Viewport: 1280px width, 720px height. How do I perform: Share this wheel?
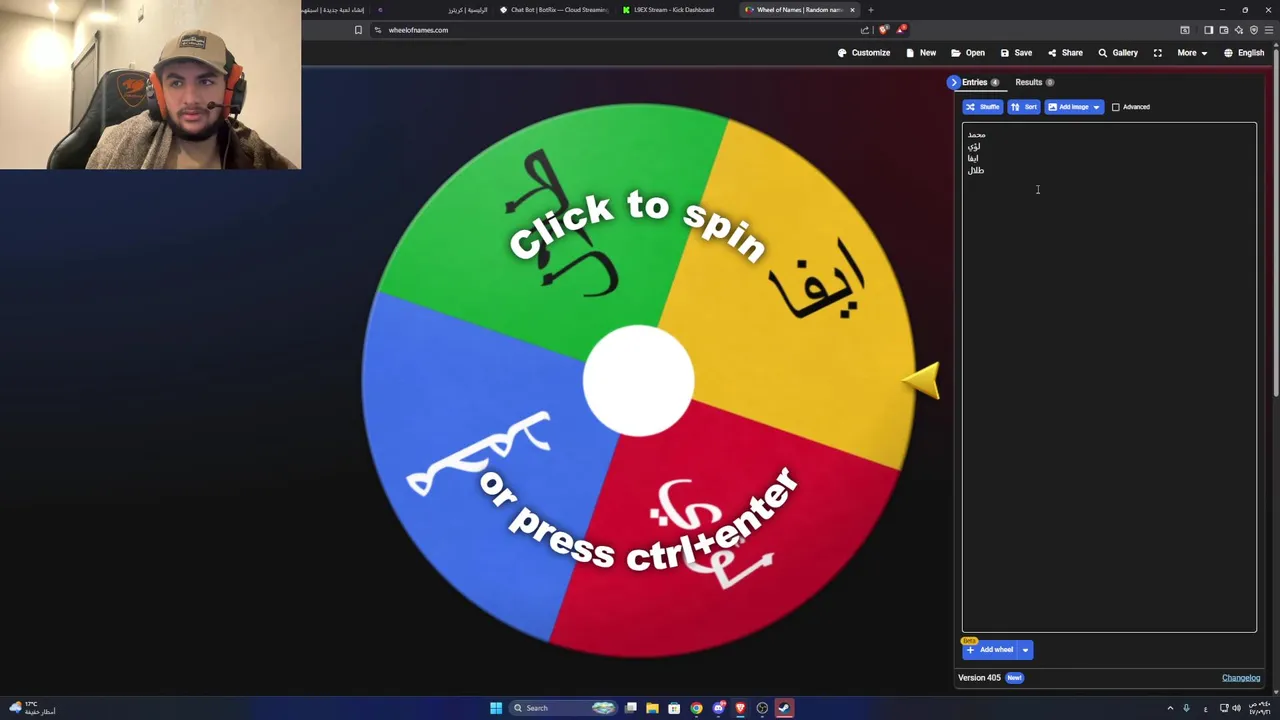1065,53
